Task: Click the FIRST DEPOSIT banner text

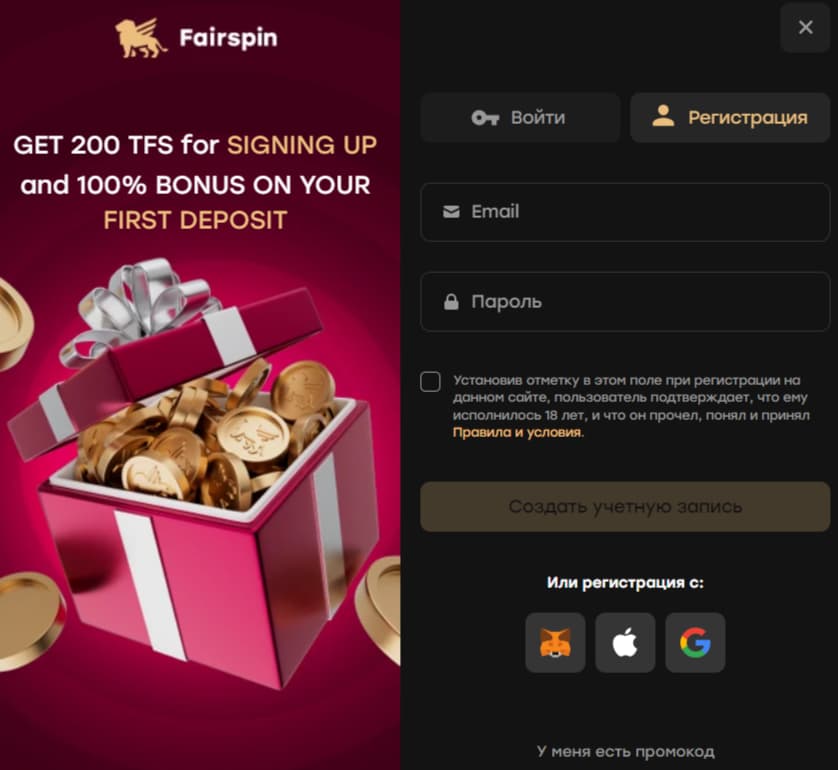Action: (196, 220)
